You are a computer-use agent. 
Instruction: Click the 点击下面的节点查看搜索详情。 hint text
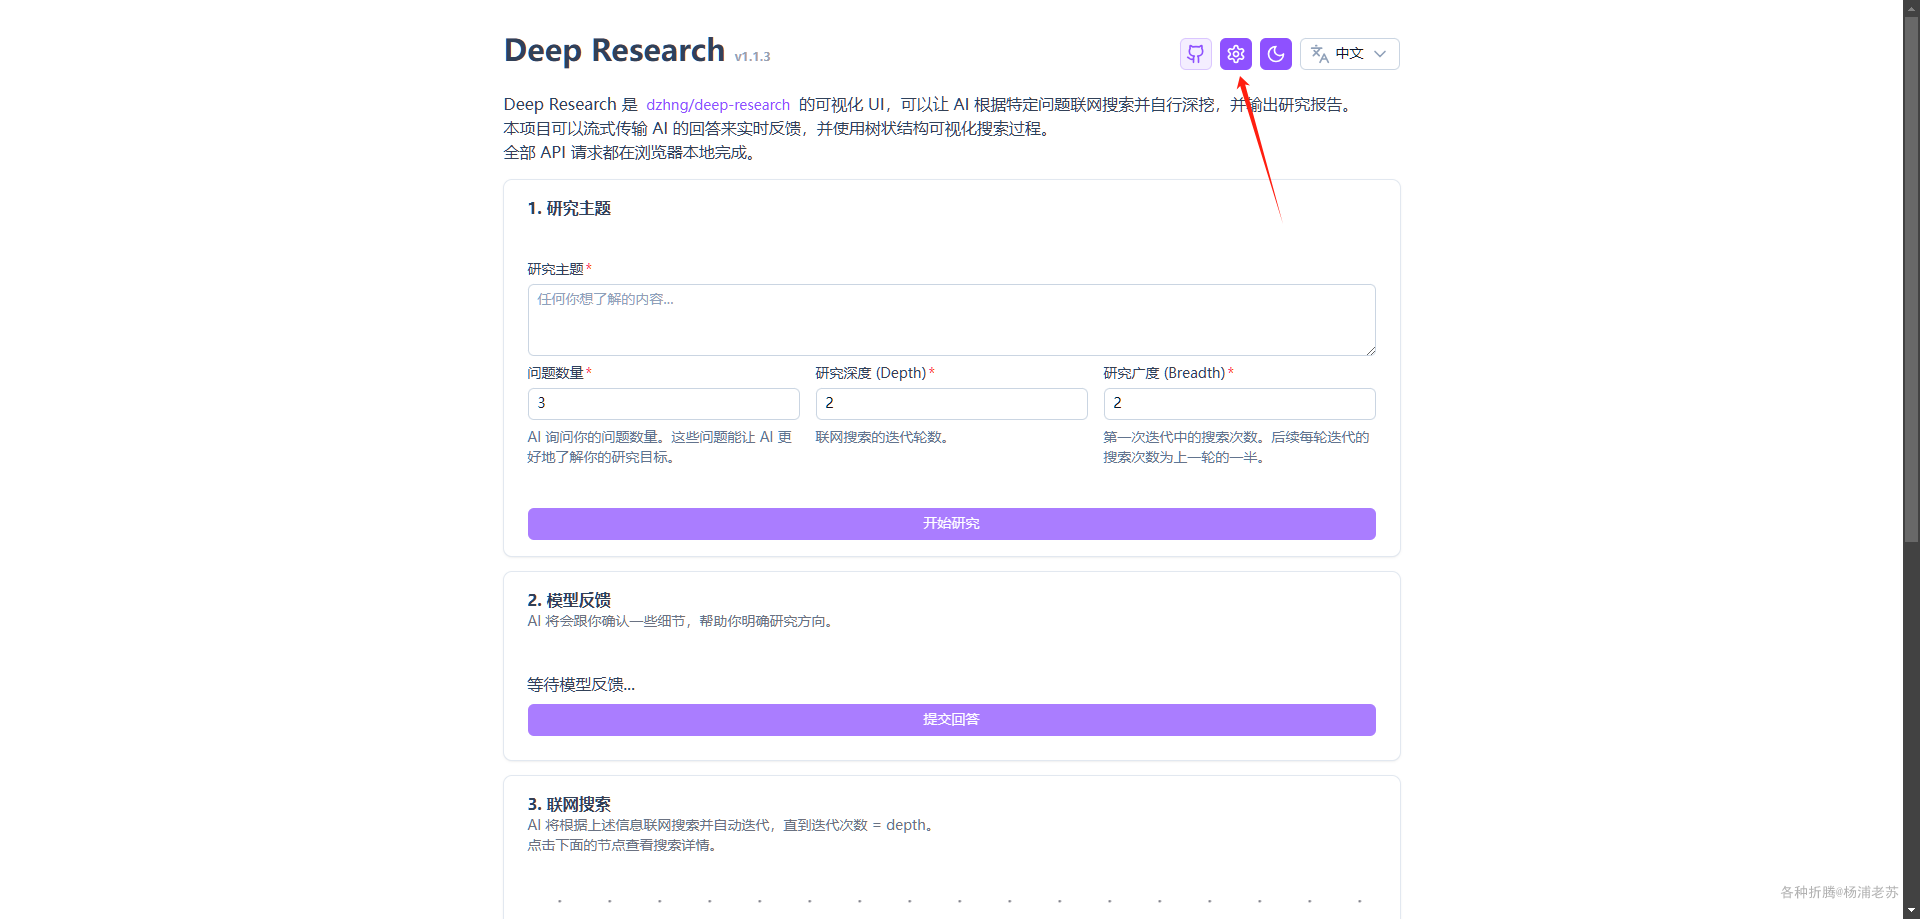tap(622, 845)
